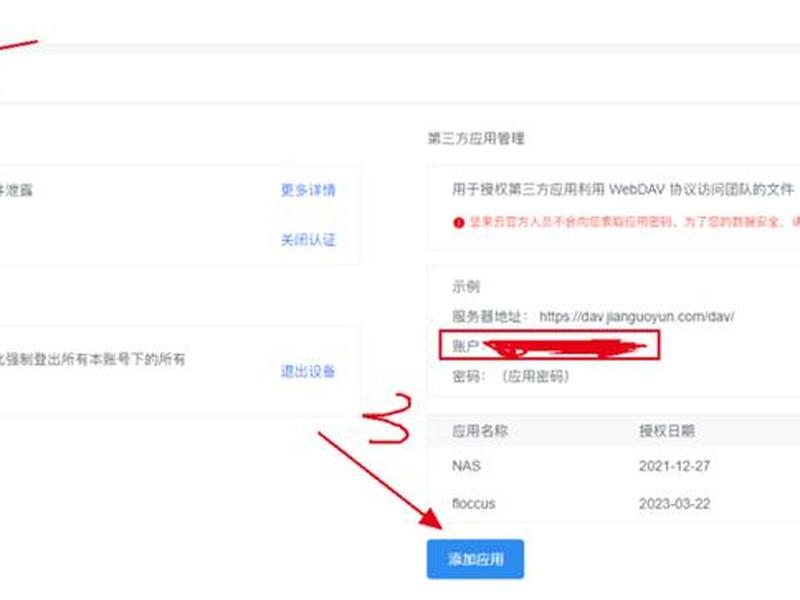800x600 pixels.
Task: Click the 关闭认证 link
Action: (308, 240)
